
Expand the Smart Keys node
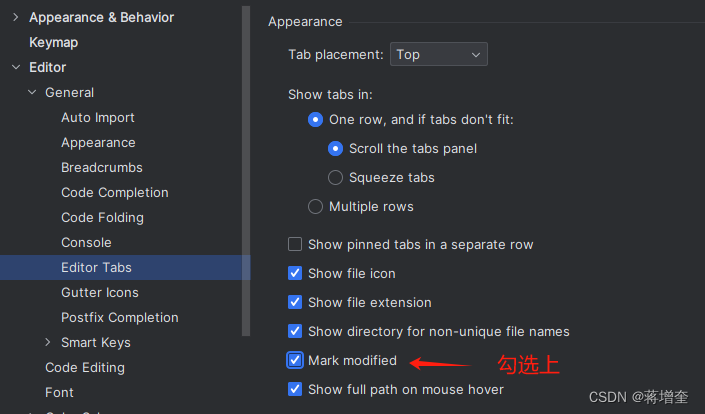[48, 343]
